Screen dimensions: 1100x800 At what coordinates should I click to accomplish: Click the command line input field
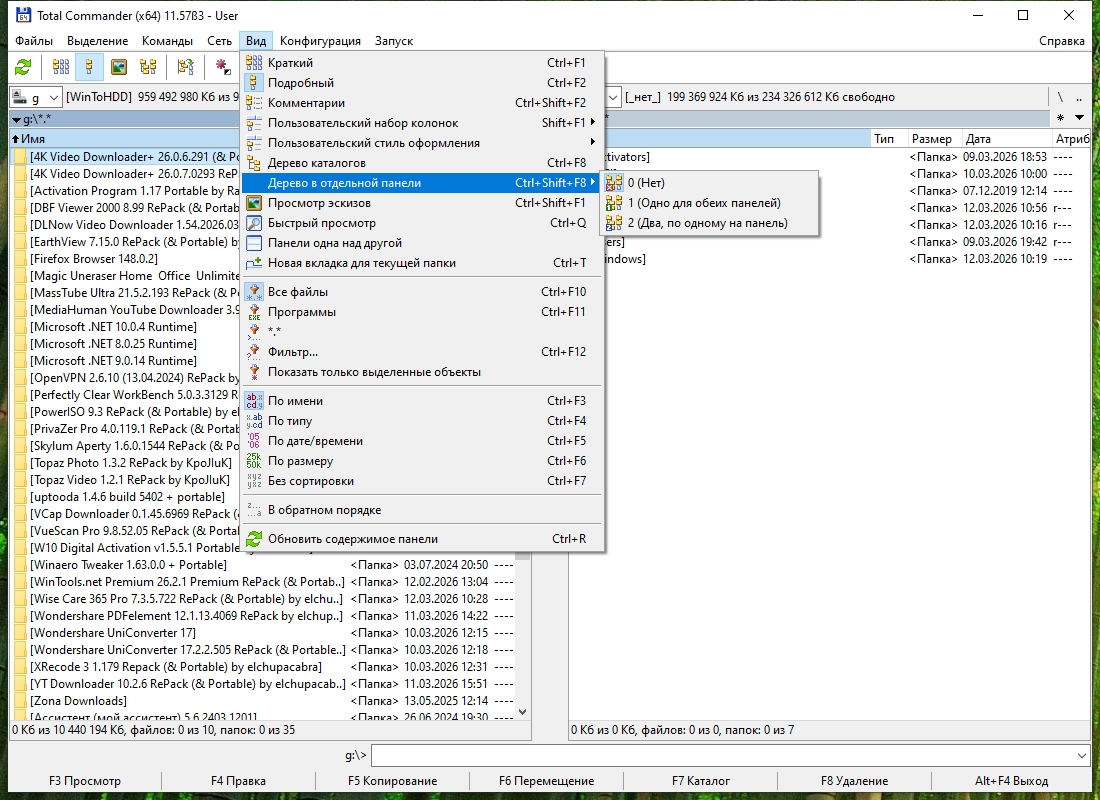coord(723,756)
